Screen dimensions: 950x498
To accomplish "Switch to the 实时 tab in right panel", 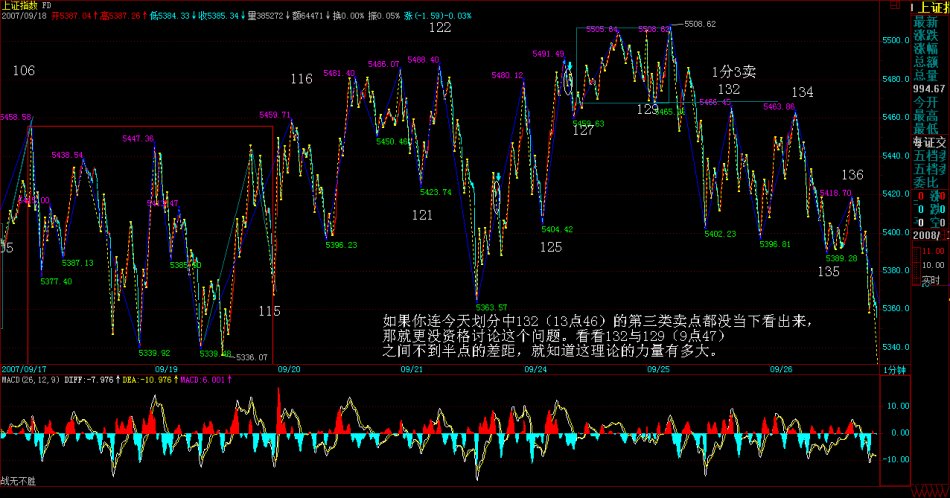I will click(x=930, y=281).
